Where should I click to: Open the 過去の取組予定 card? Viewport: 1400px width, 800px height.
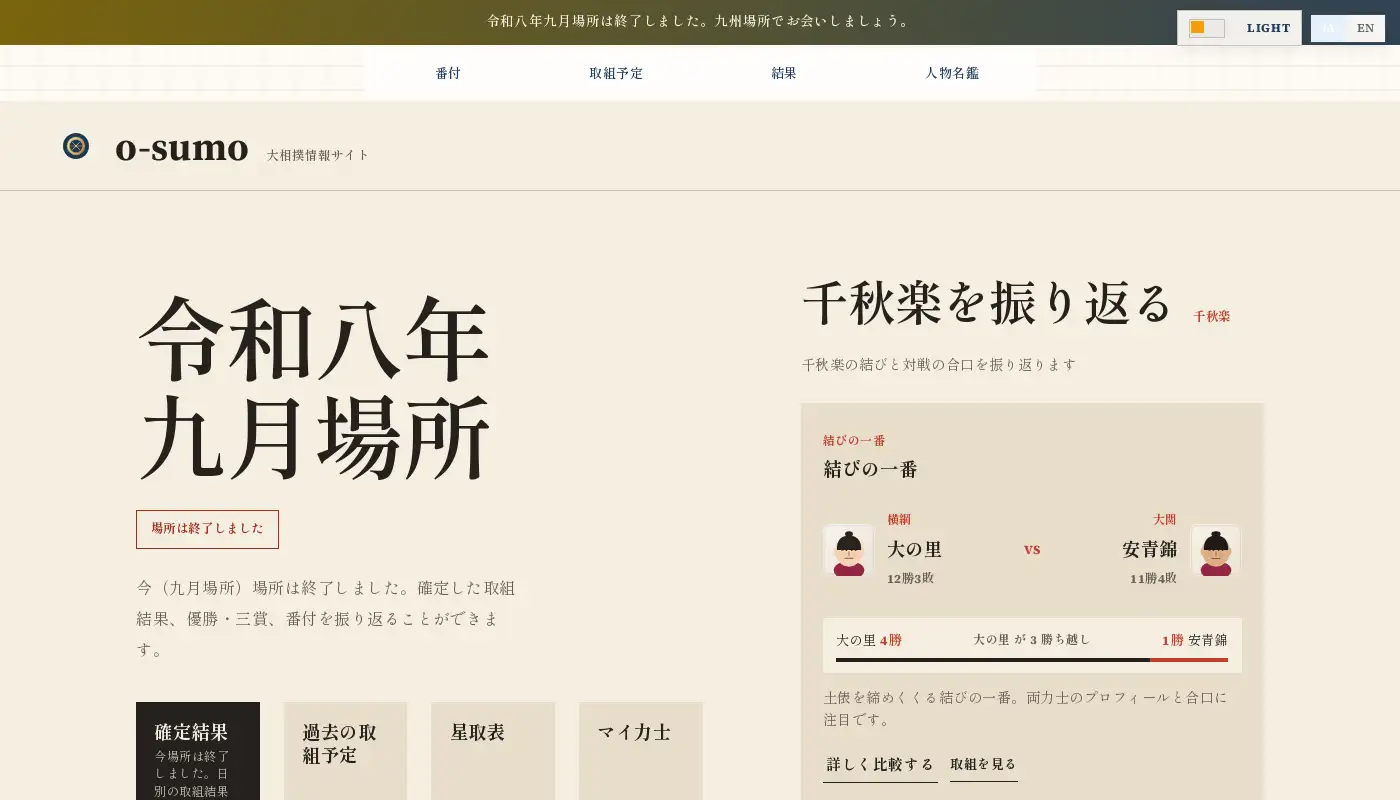345,751
